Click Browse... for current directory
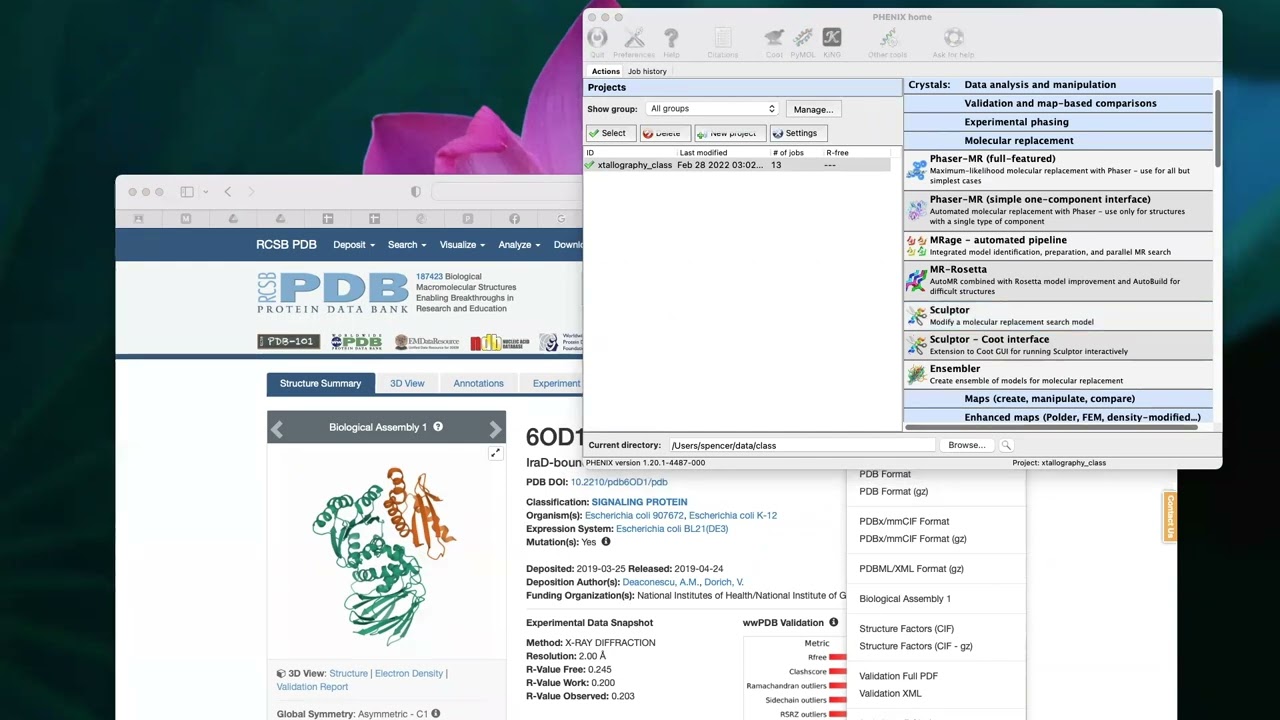This screenshot has width=1280, height=720. (x=966, y=445)
